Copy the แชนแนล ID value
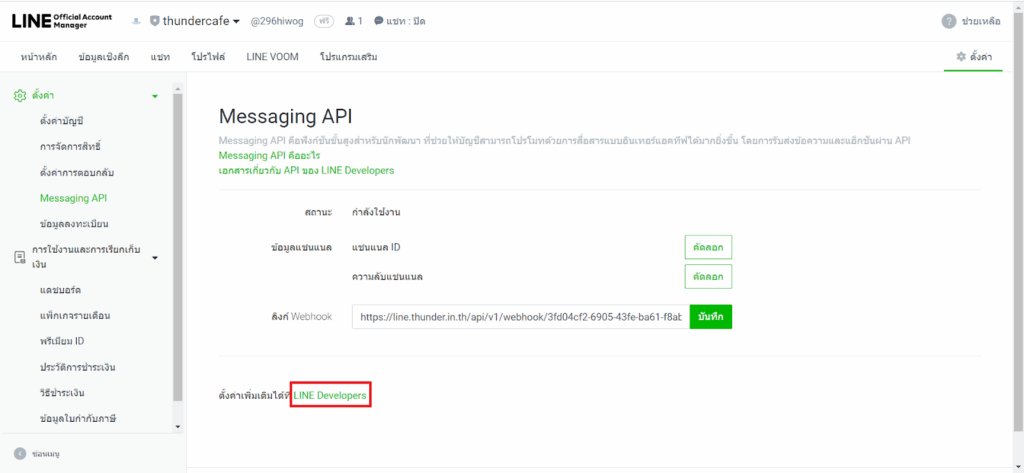 click(708, 247)
